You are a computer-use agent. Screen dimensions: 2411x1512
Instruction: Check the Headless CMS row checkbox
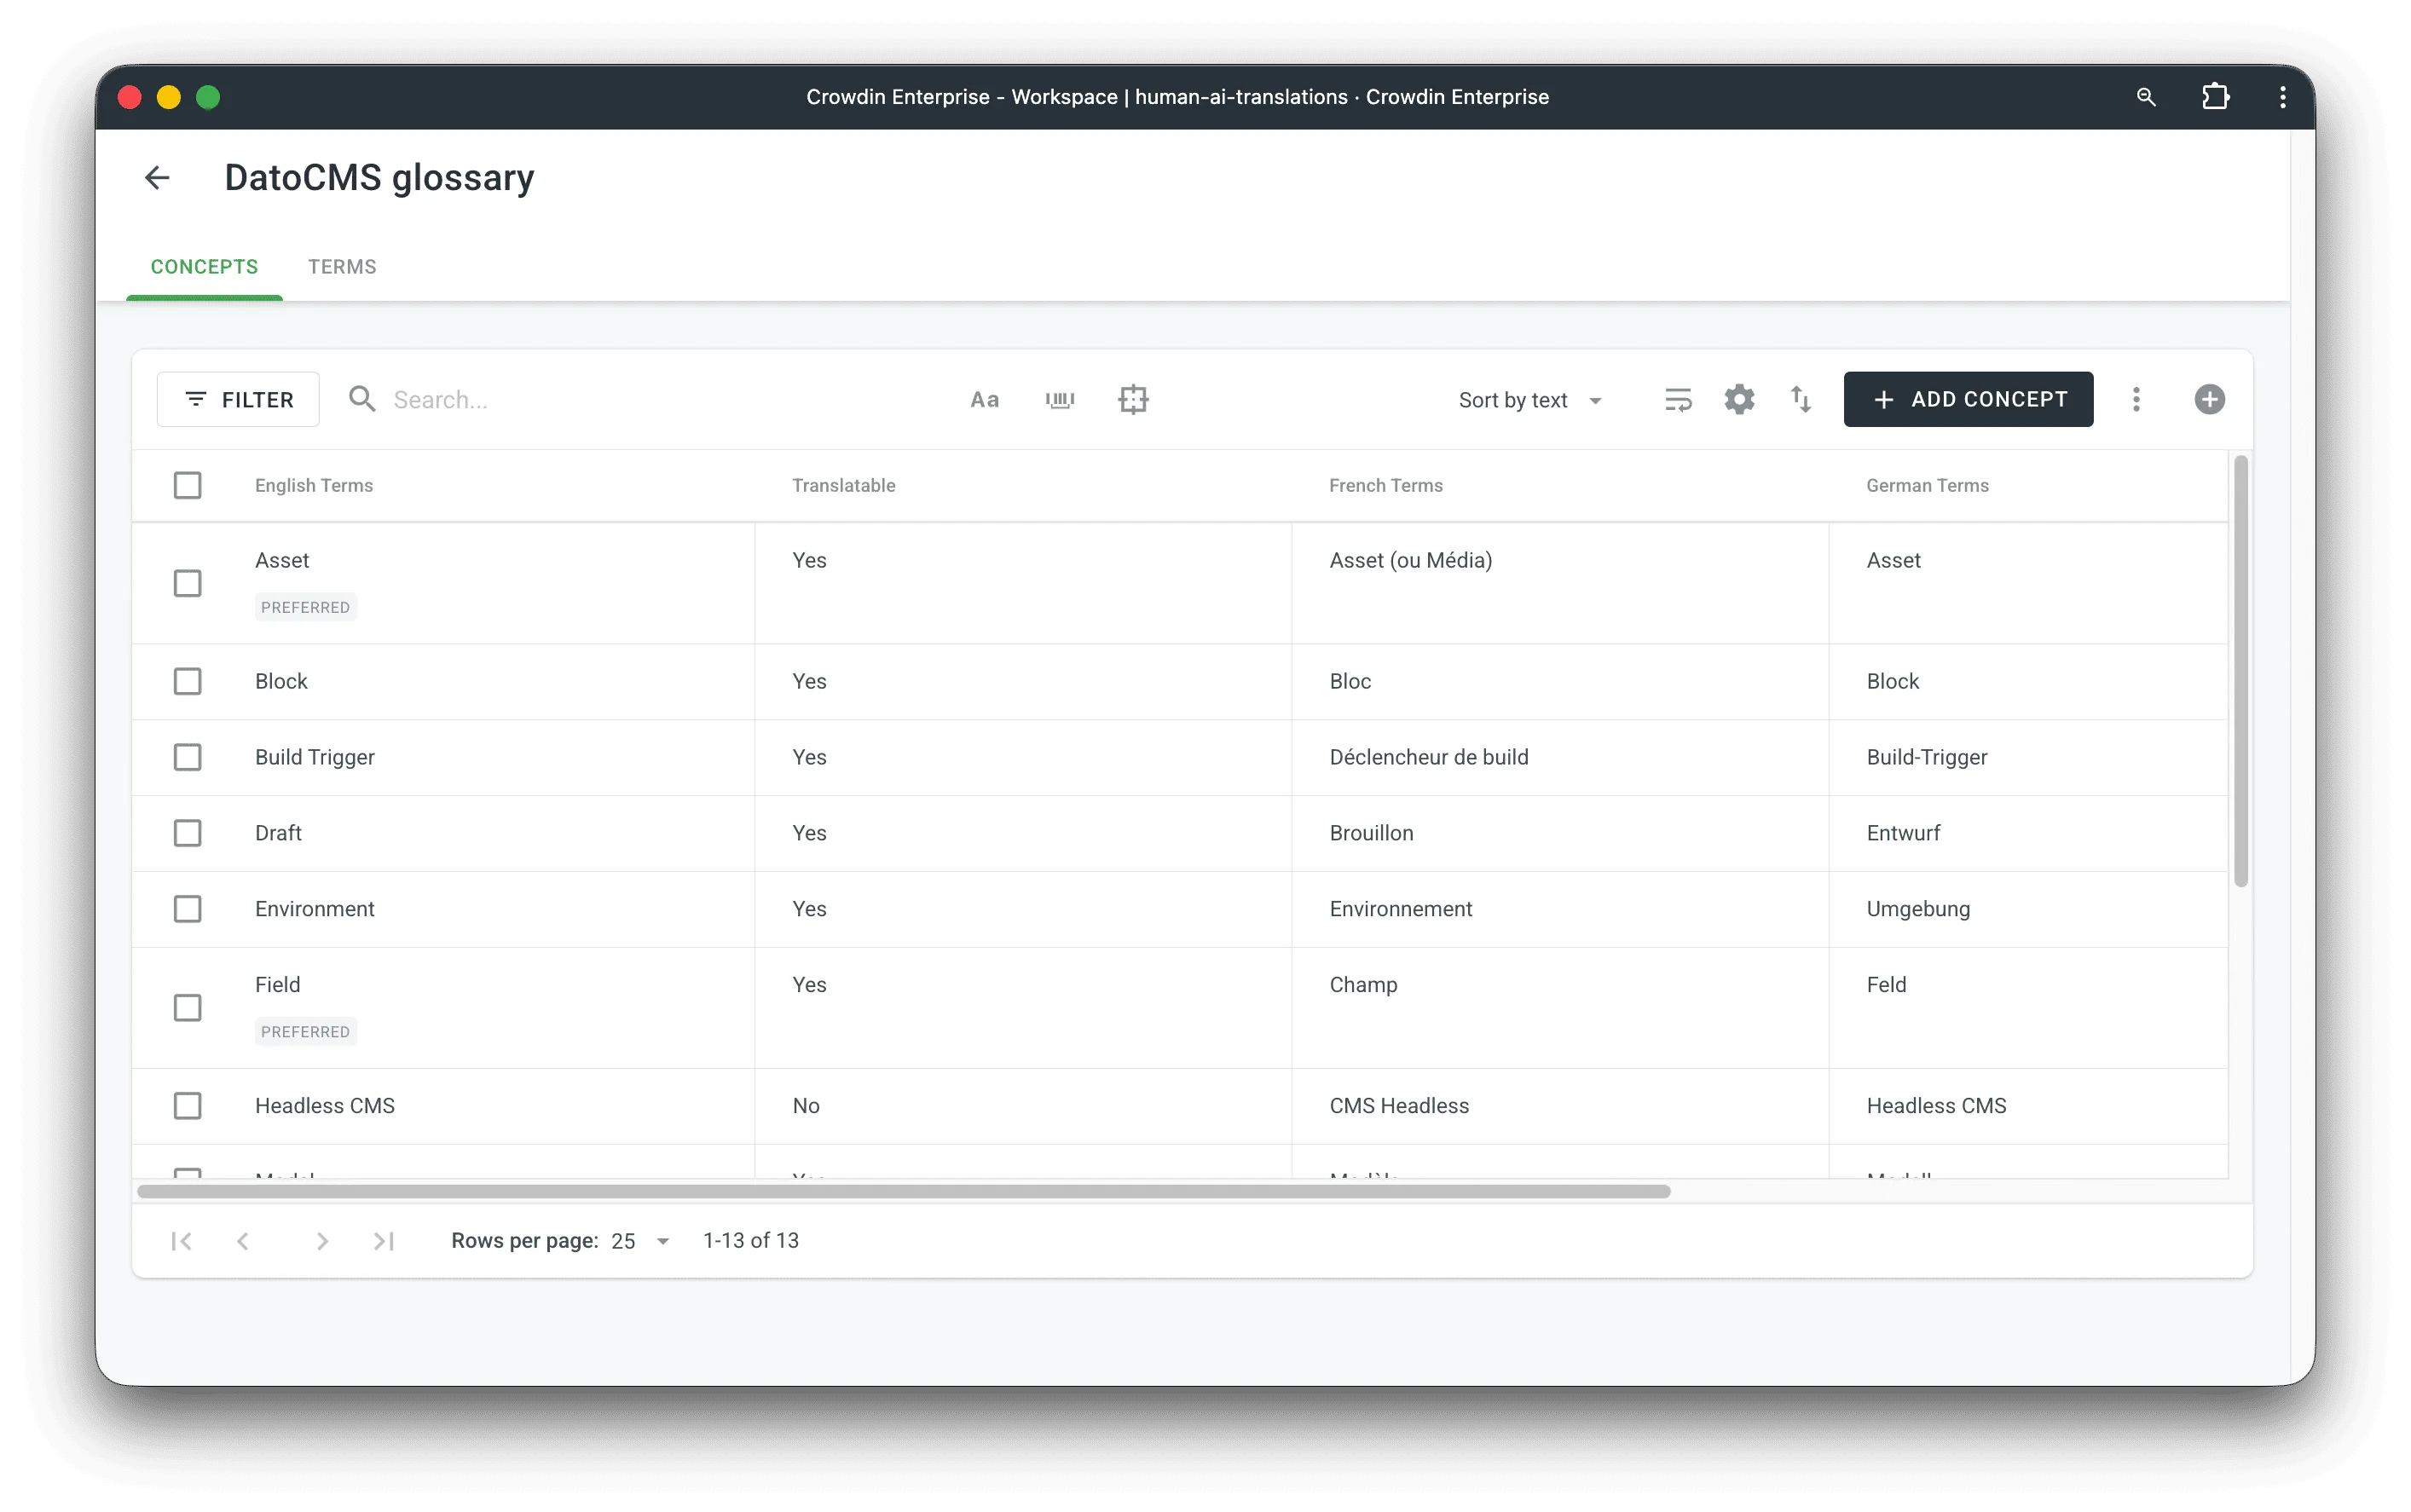click(x=188, y=1106)
